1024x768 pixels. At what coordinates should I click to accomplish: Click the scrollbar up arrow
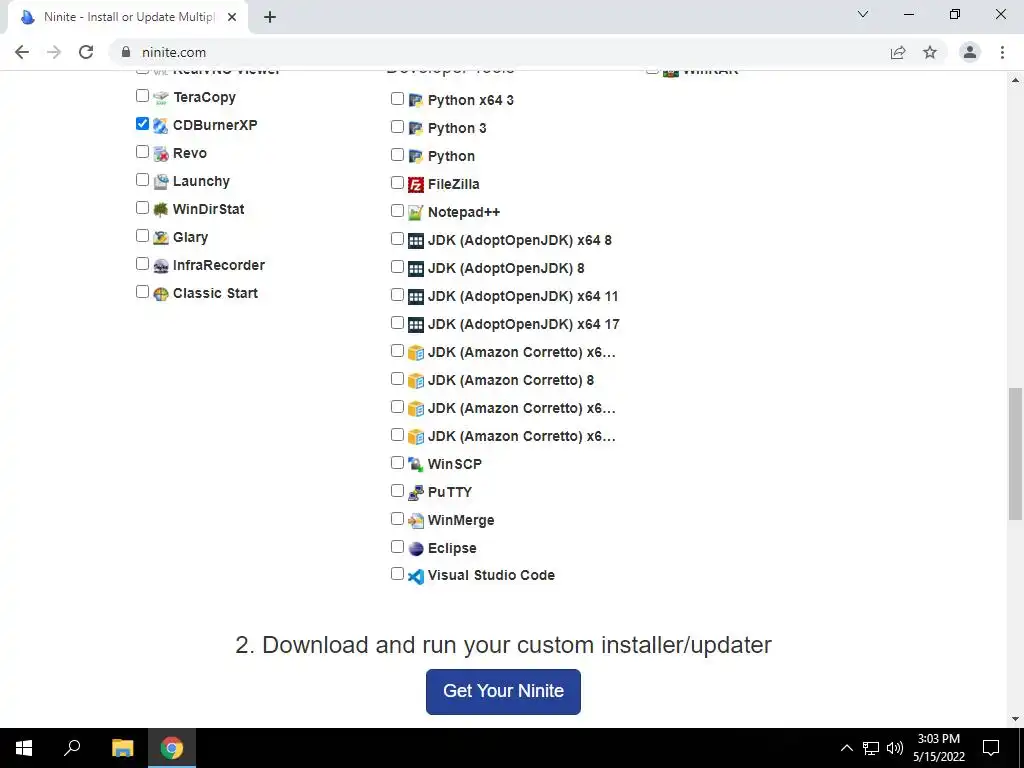pyautogui.click(x=1015, y=80)
